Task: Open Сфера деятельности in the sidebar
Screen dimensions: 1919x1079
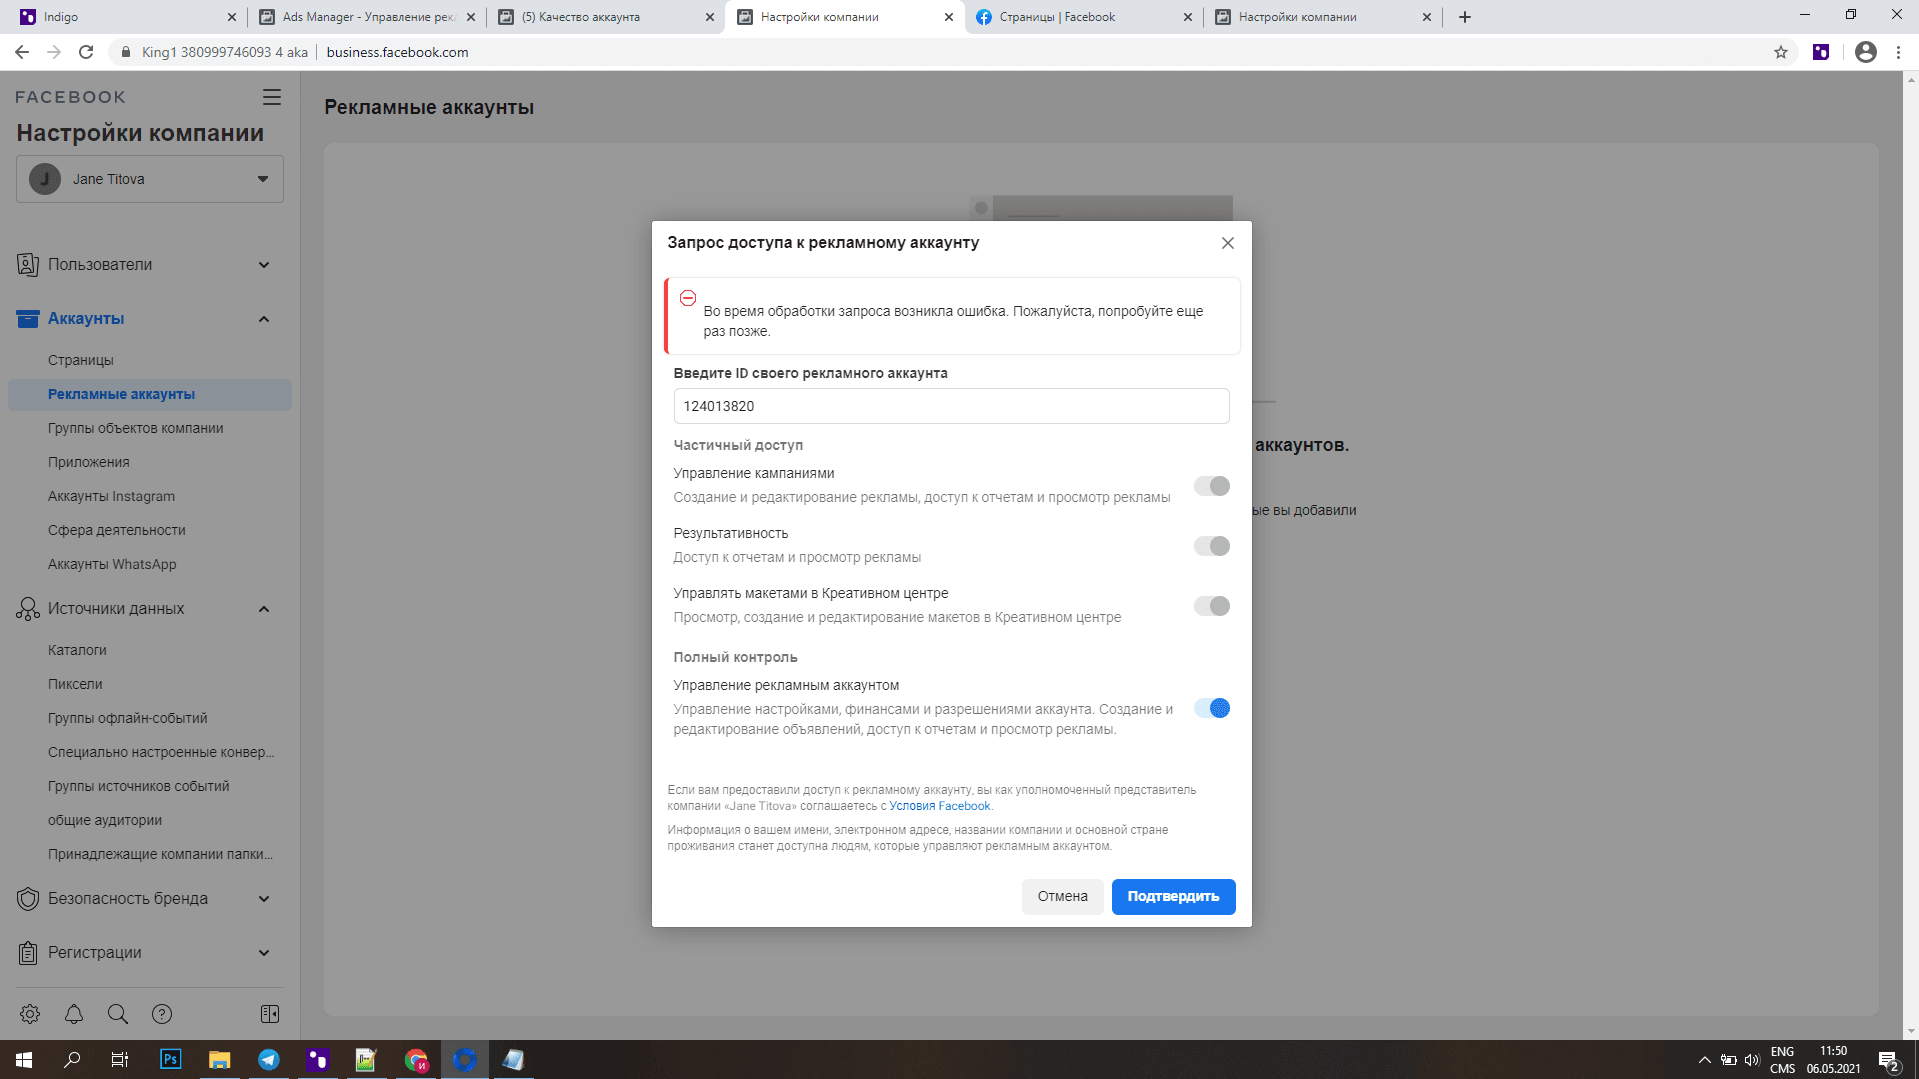Action: (117, 530)
